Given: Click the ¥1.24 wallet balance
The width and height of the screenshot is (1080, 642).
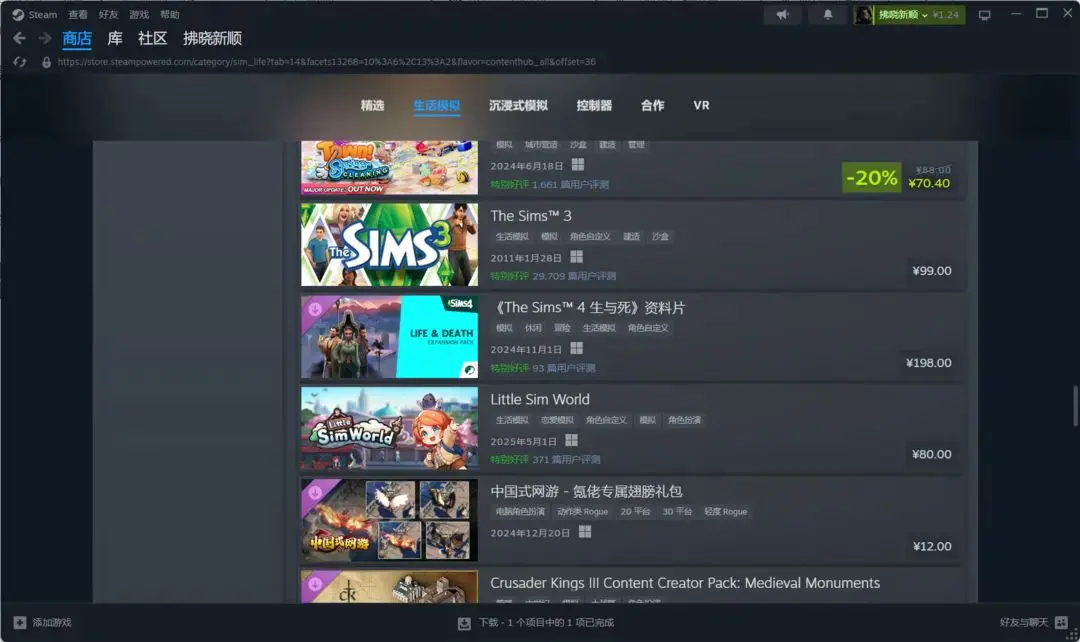Looking at the screenshot, I should 946,14.
